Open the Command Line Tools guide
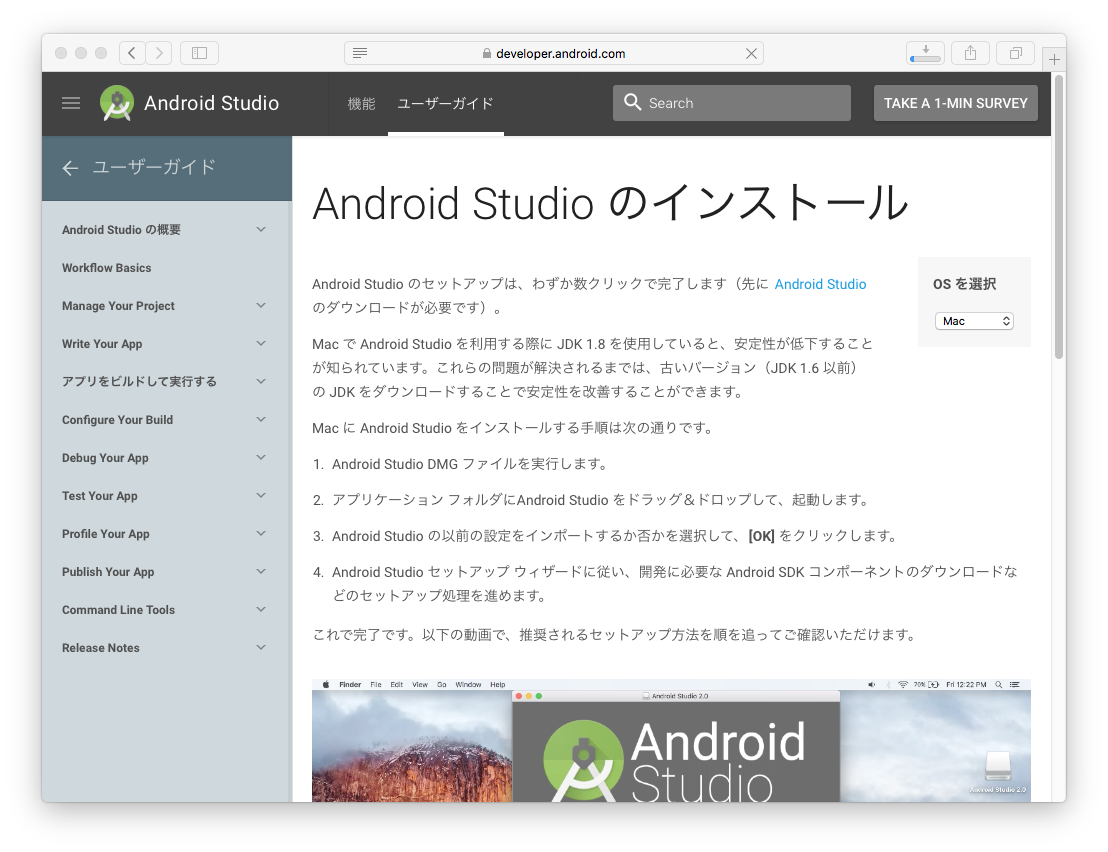This screenshot has height=852, width=1108. 118,610
